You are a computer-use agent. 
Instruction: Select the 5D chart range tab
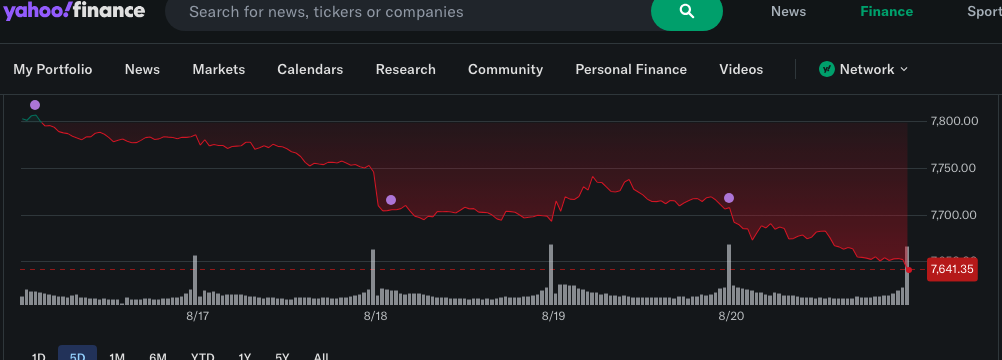coord(77,354)
